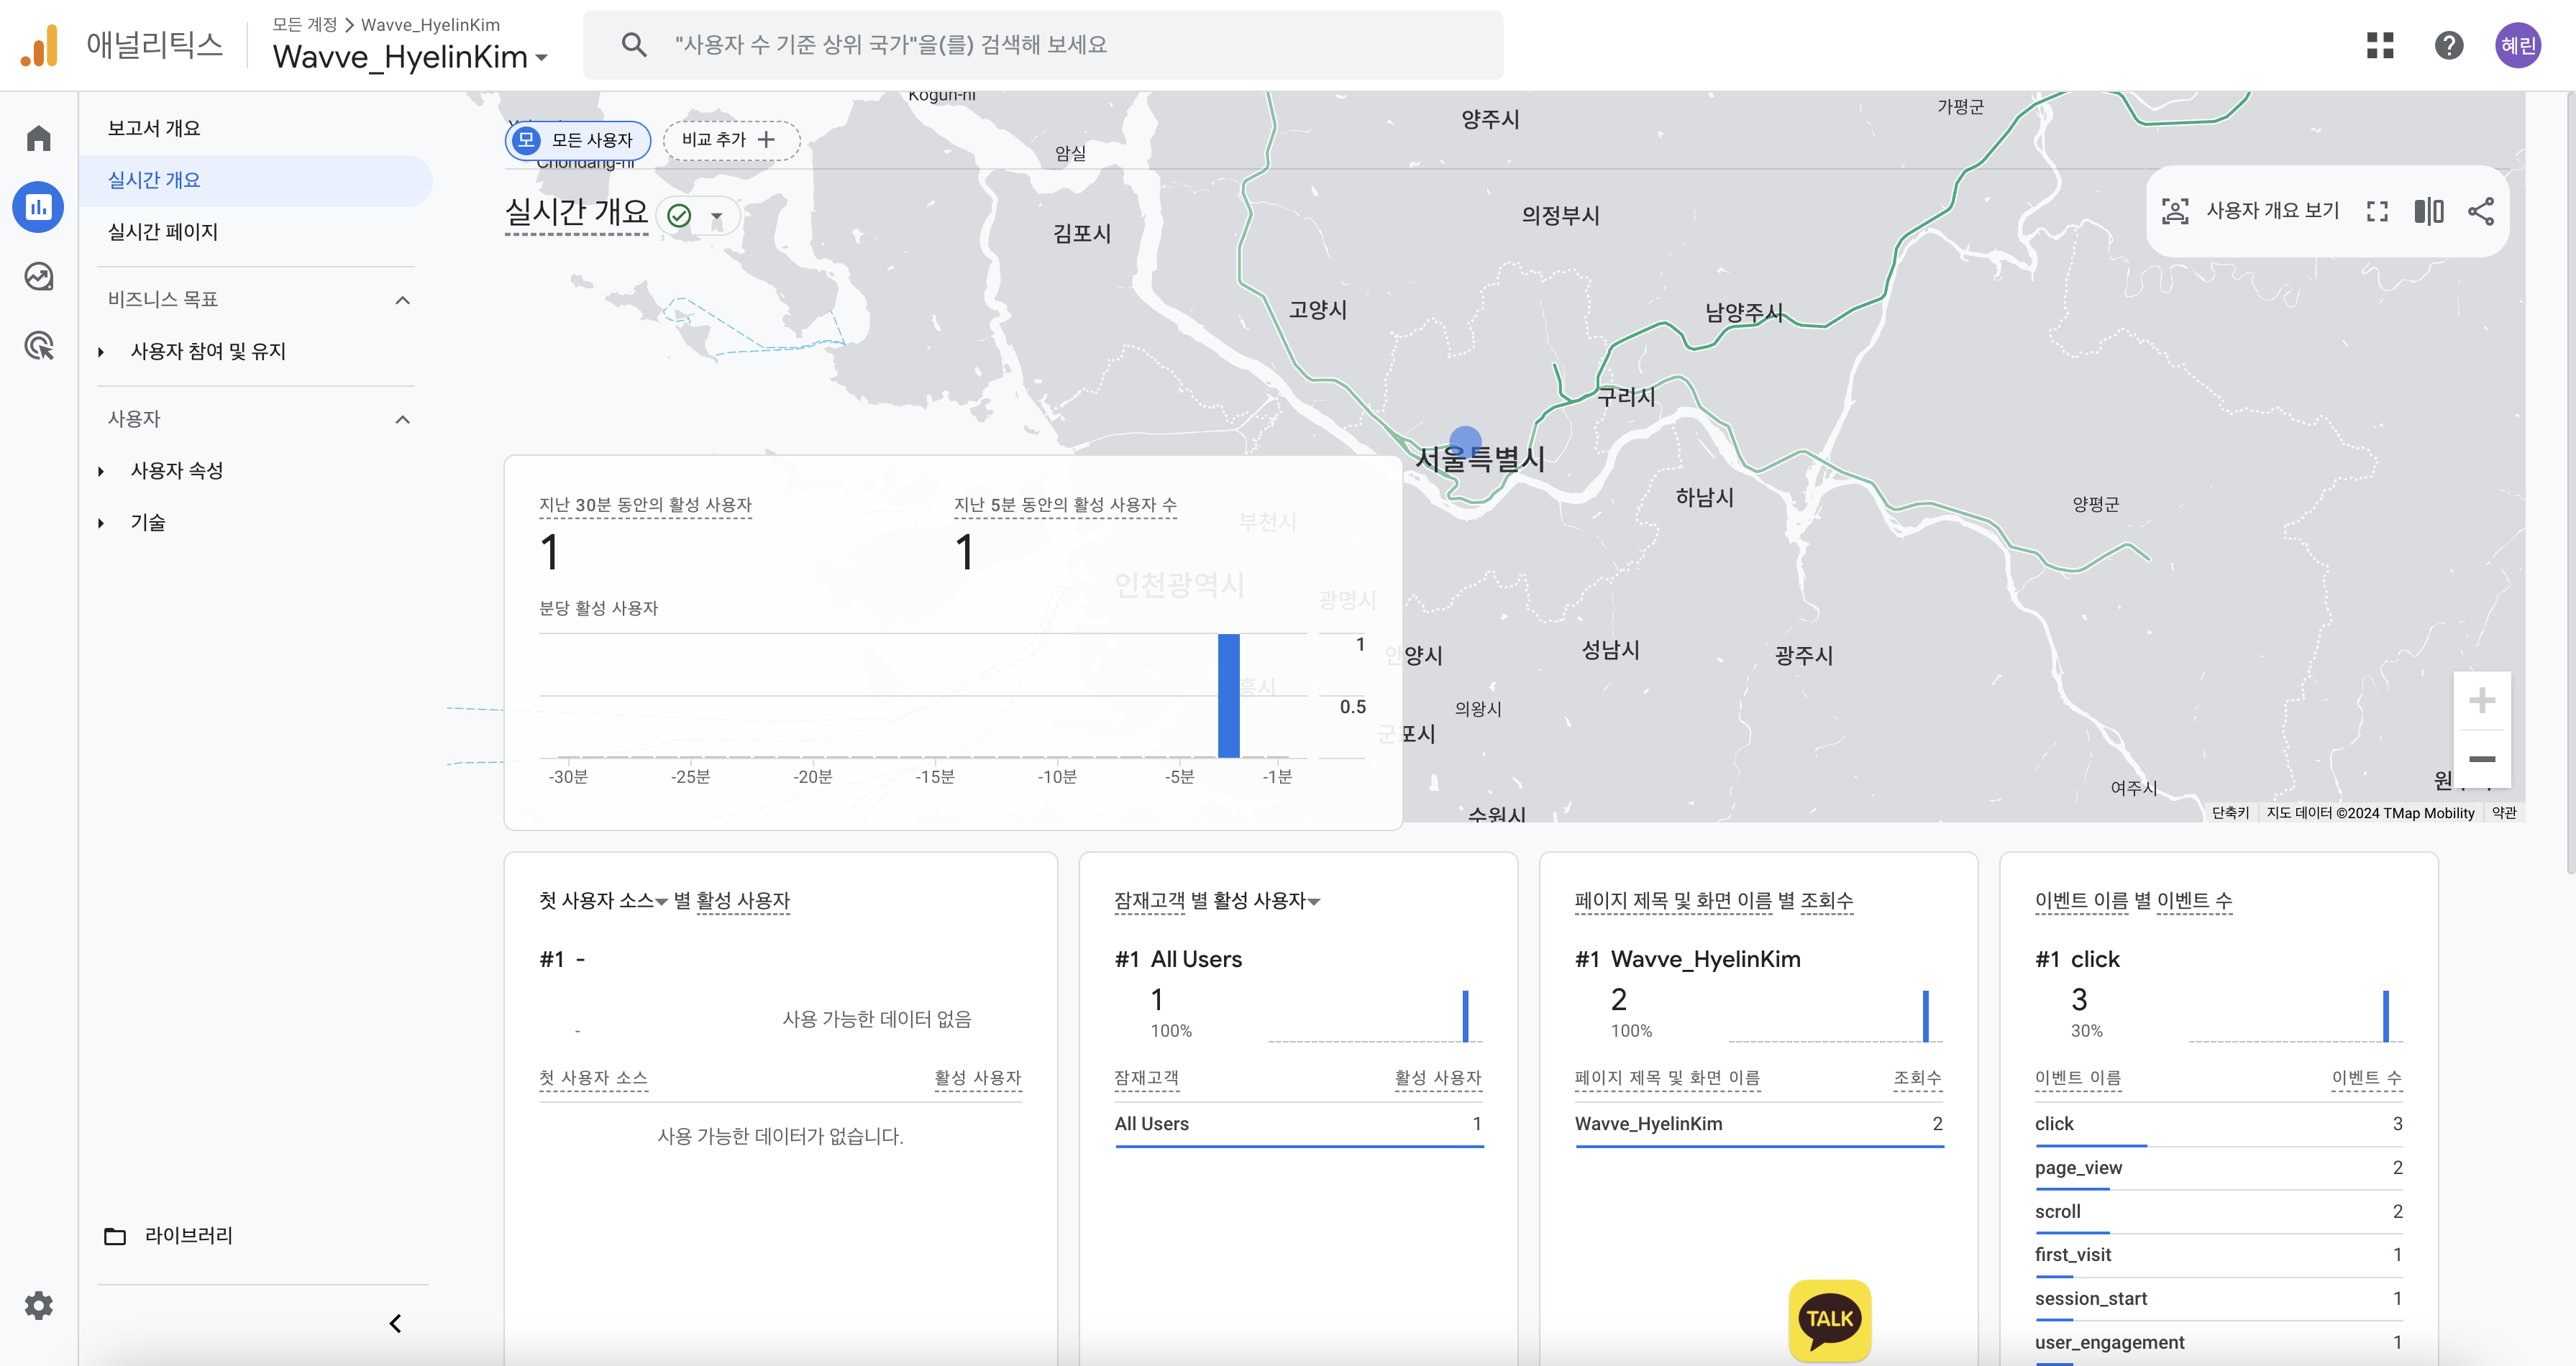
Task: Click the KakaoTalk TALK icon
Action: click(1829, 1319)
